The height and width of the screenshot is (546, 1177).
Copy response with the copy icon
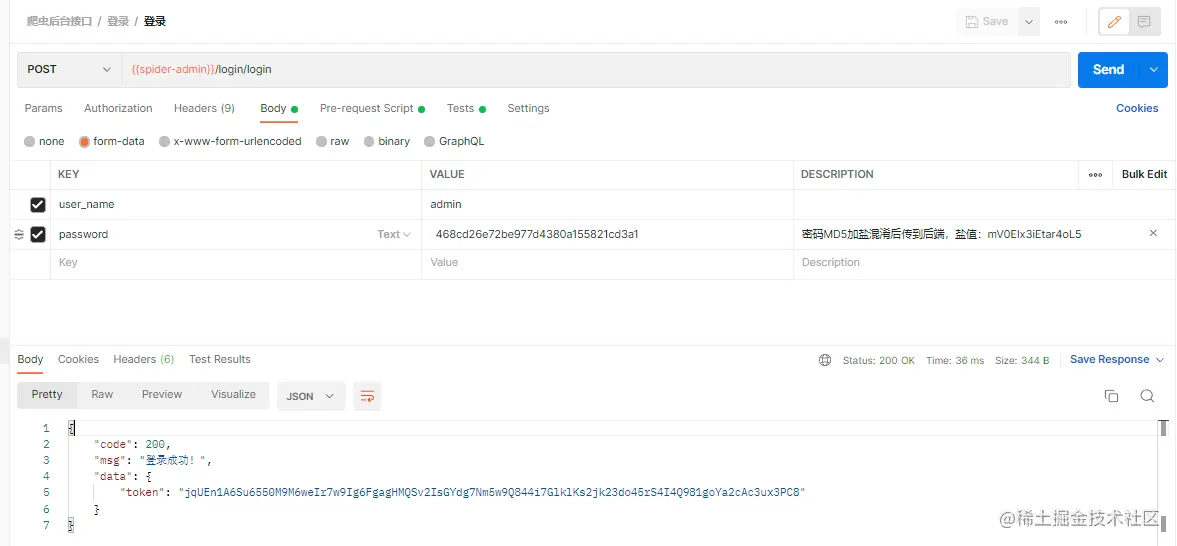(1111, 396)
